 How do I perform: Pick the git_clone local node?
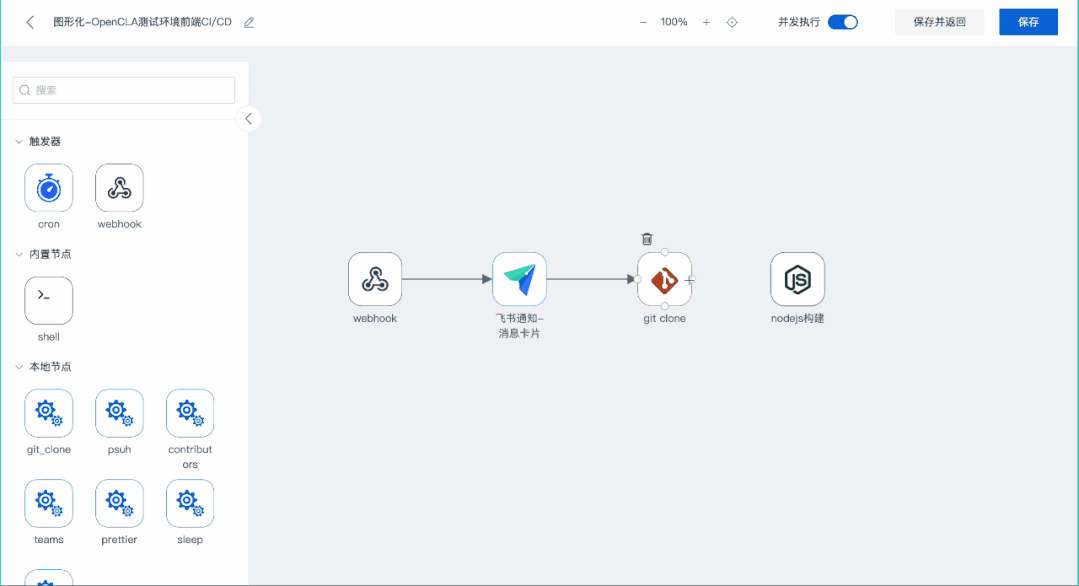(x=49, y=413)
